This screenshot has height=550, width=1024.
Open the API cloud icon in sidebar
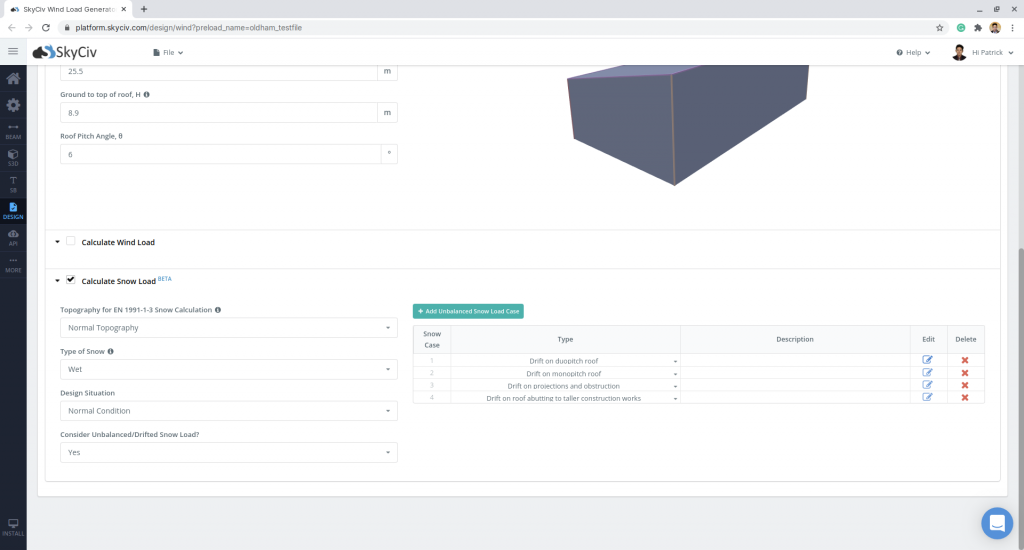tap(13, 236)
